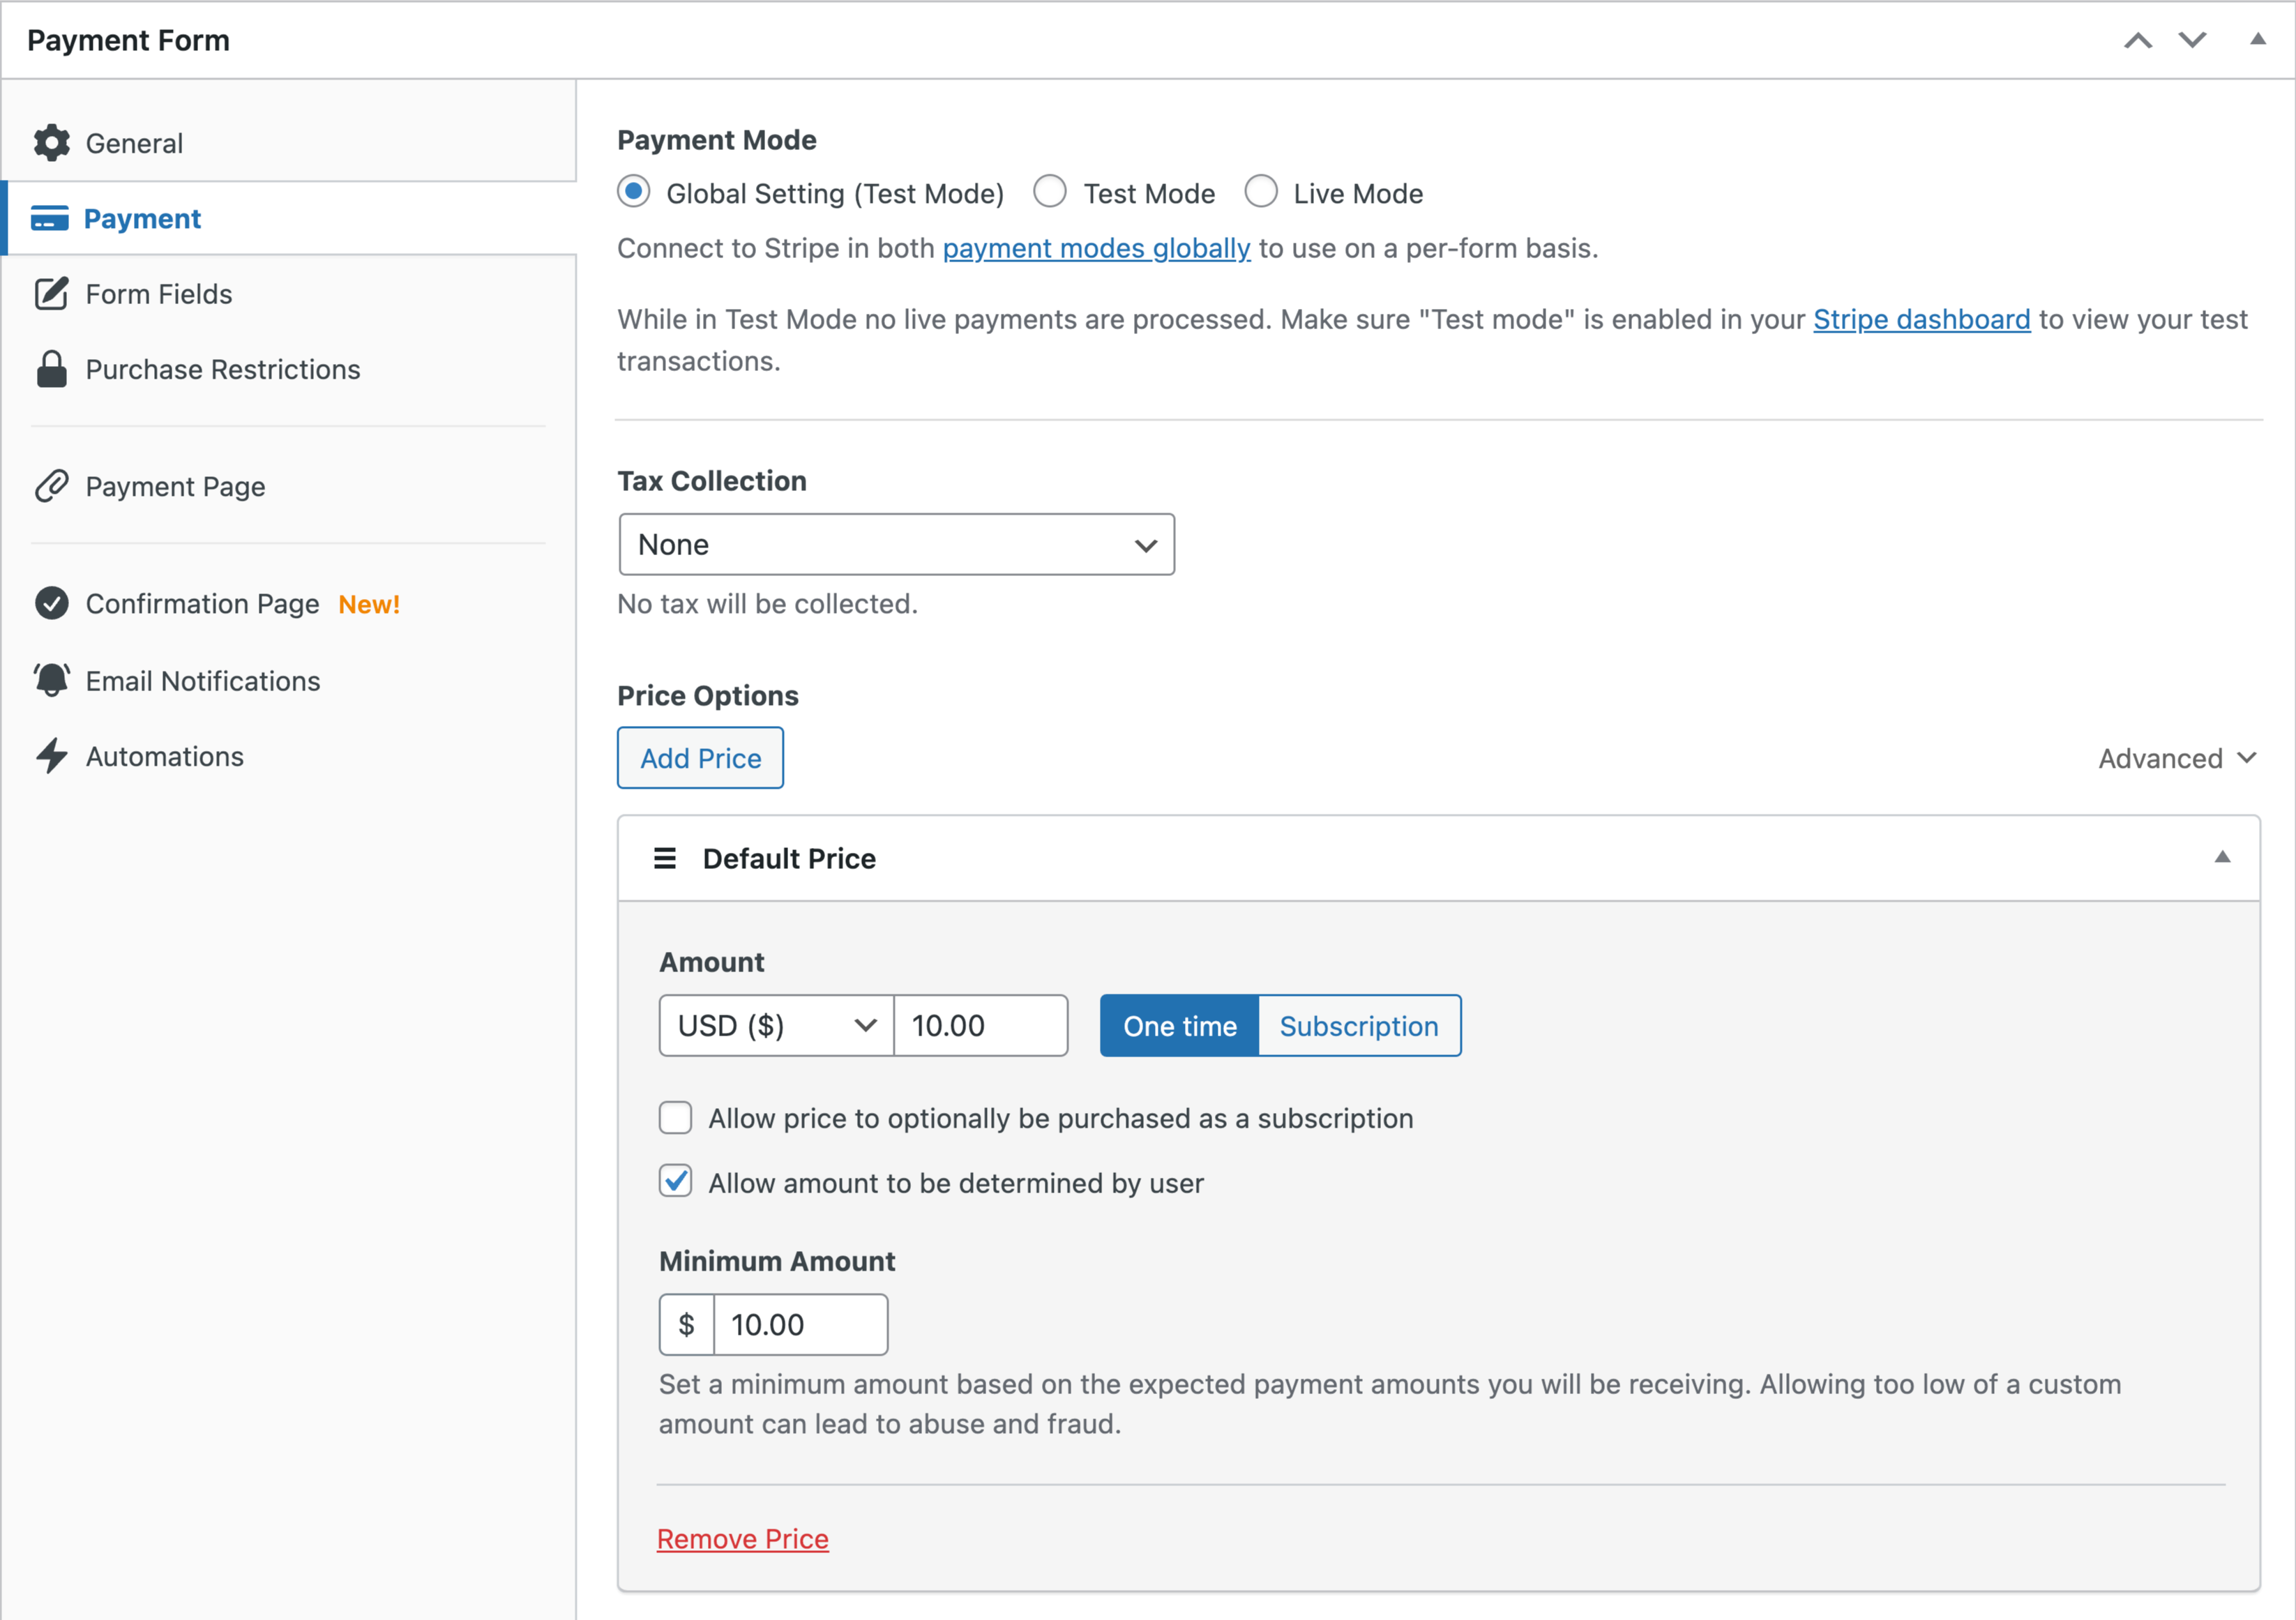2296x1620 pixels.
Task: Click the General gear icon
Action: (51, 143)
